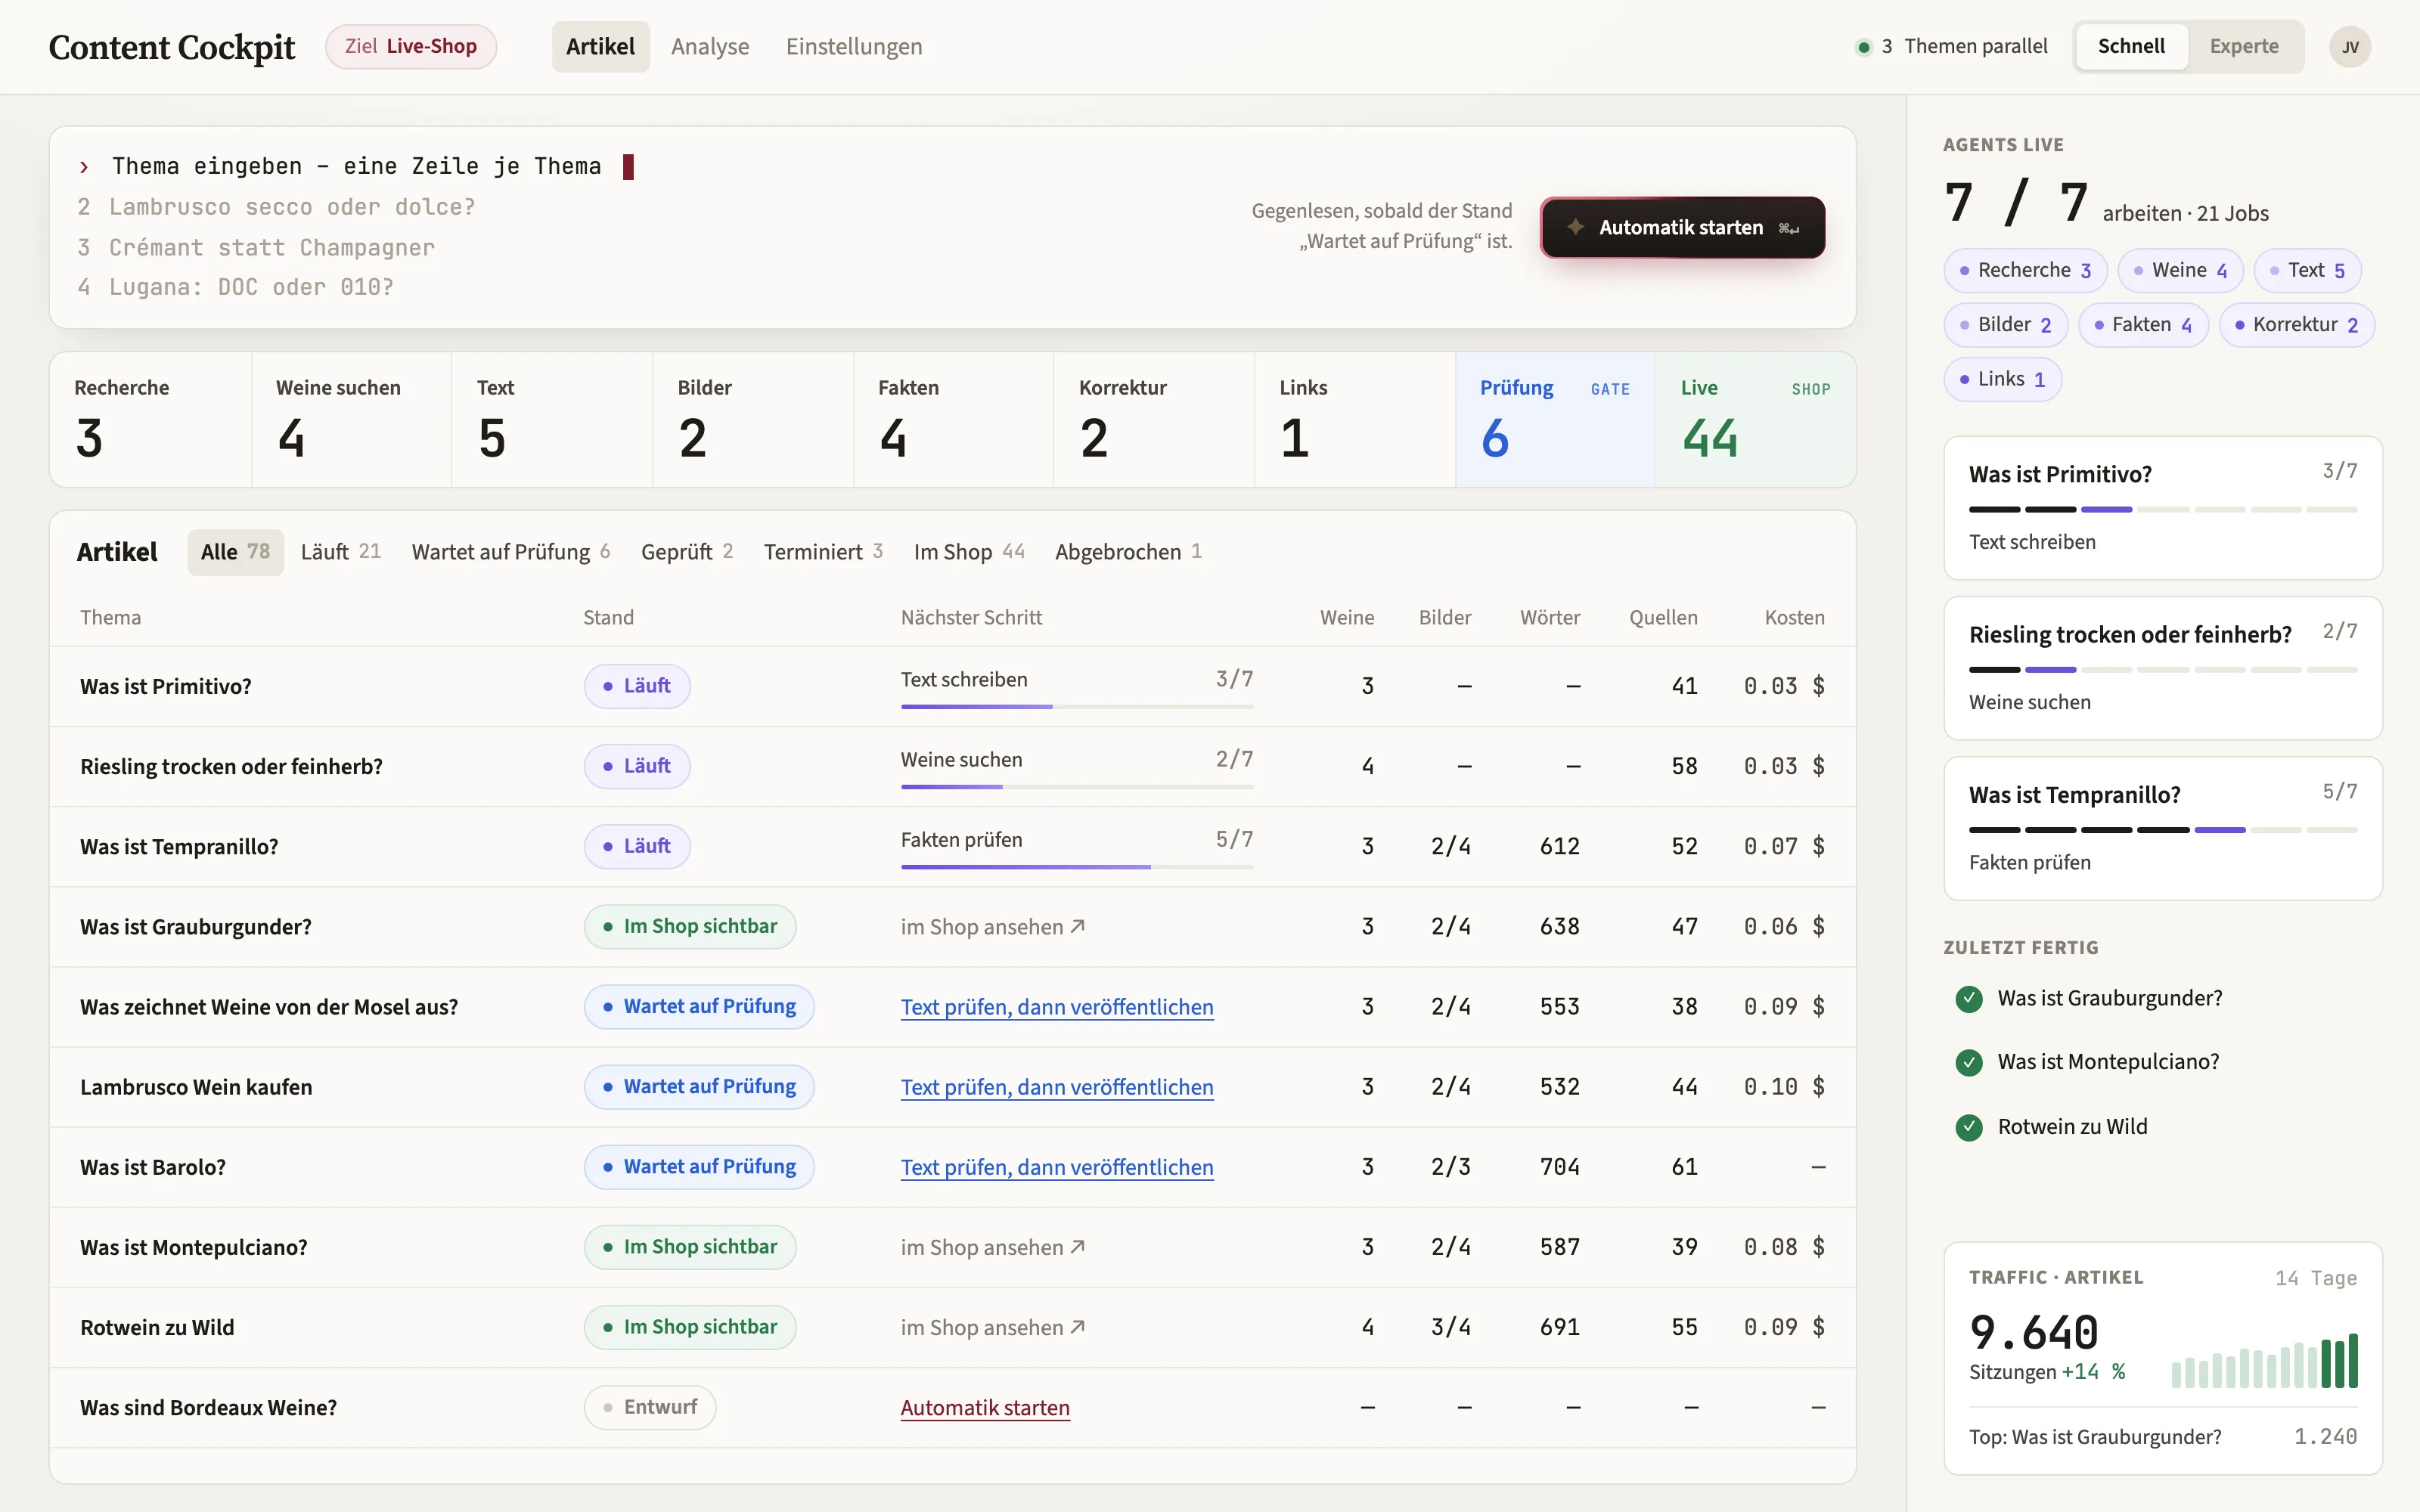Click the JV user avatar

point(2349,47)
